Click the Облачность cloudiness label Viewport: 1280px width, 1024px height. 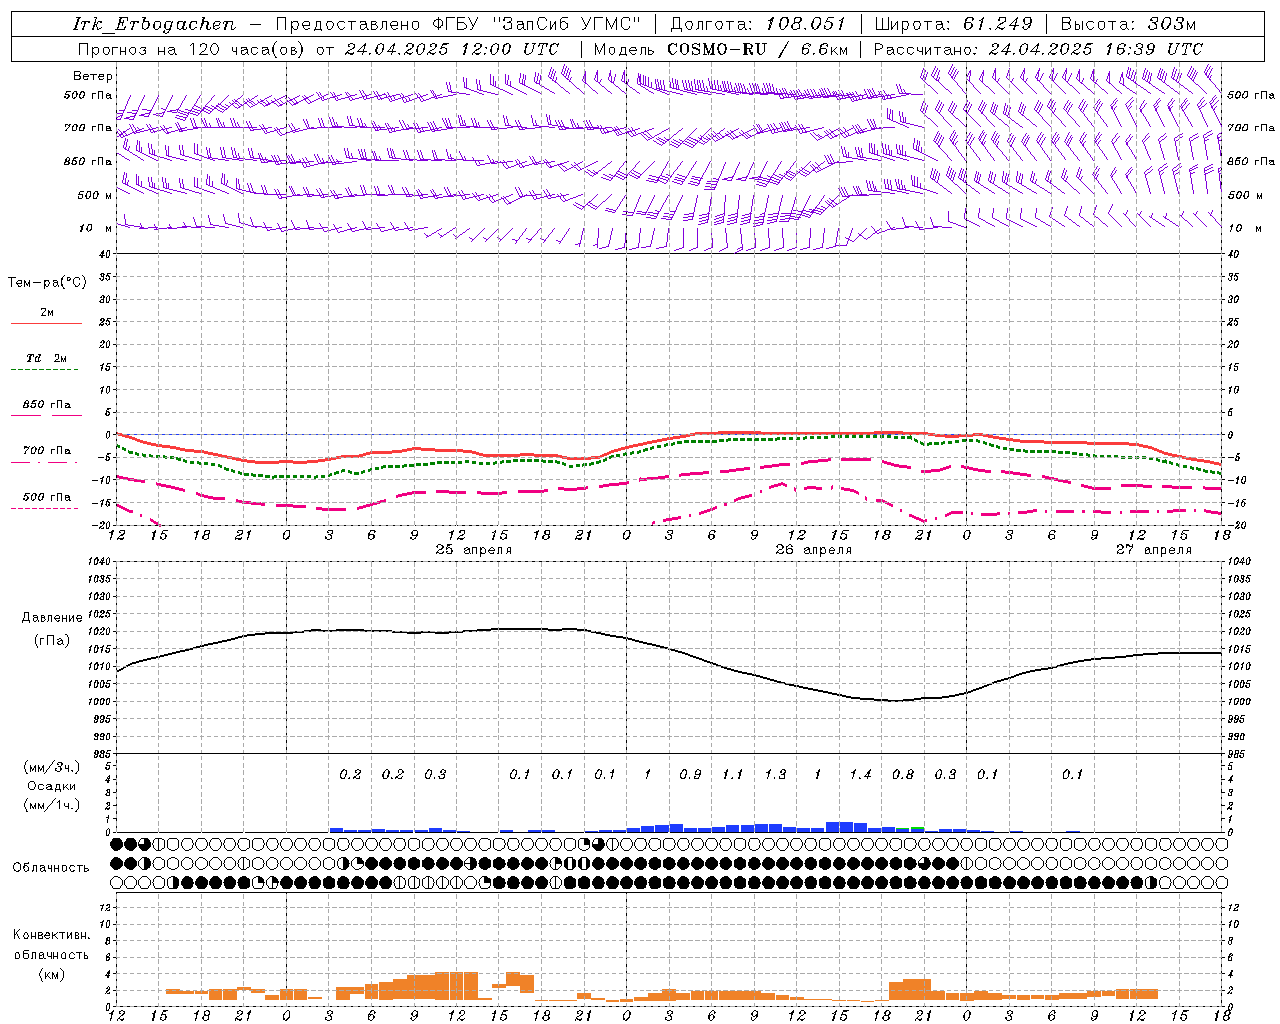[51, 868]
